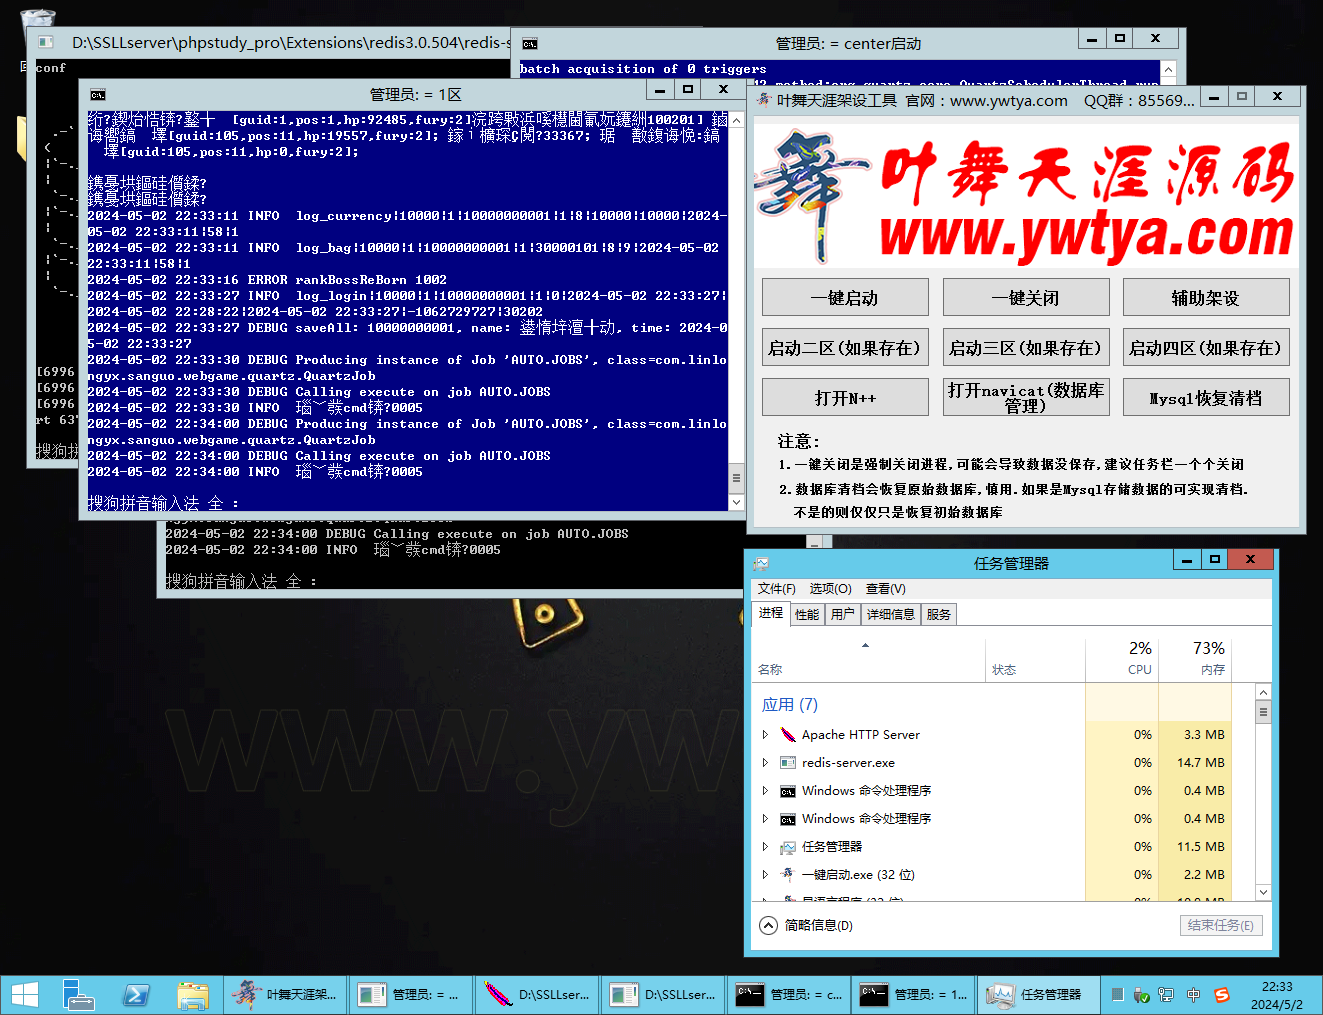Click the redis-server console window title bar icon
Image resolution: width=1323 pixels, height=1015 pixels.
[45, 42]
